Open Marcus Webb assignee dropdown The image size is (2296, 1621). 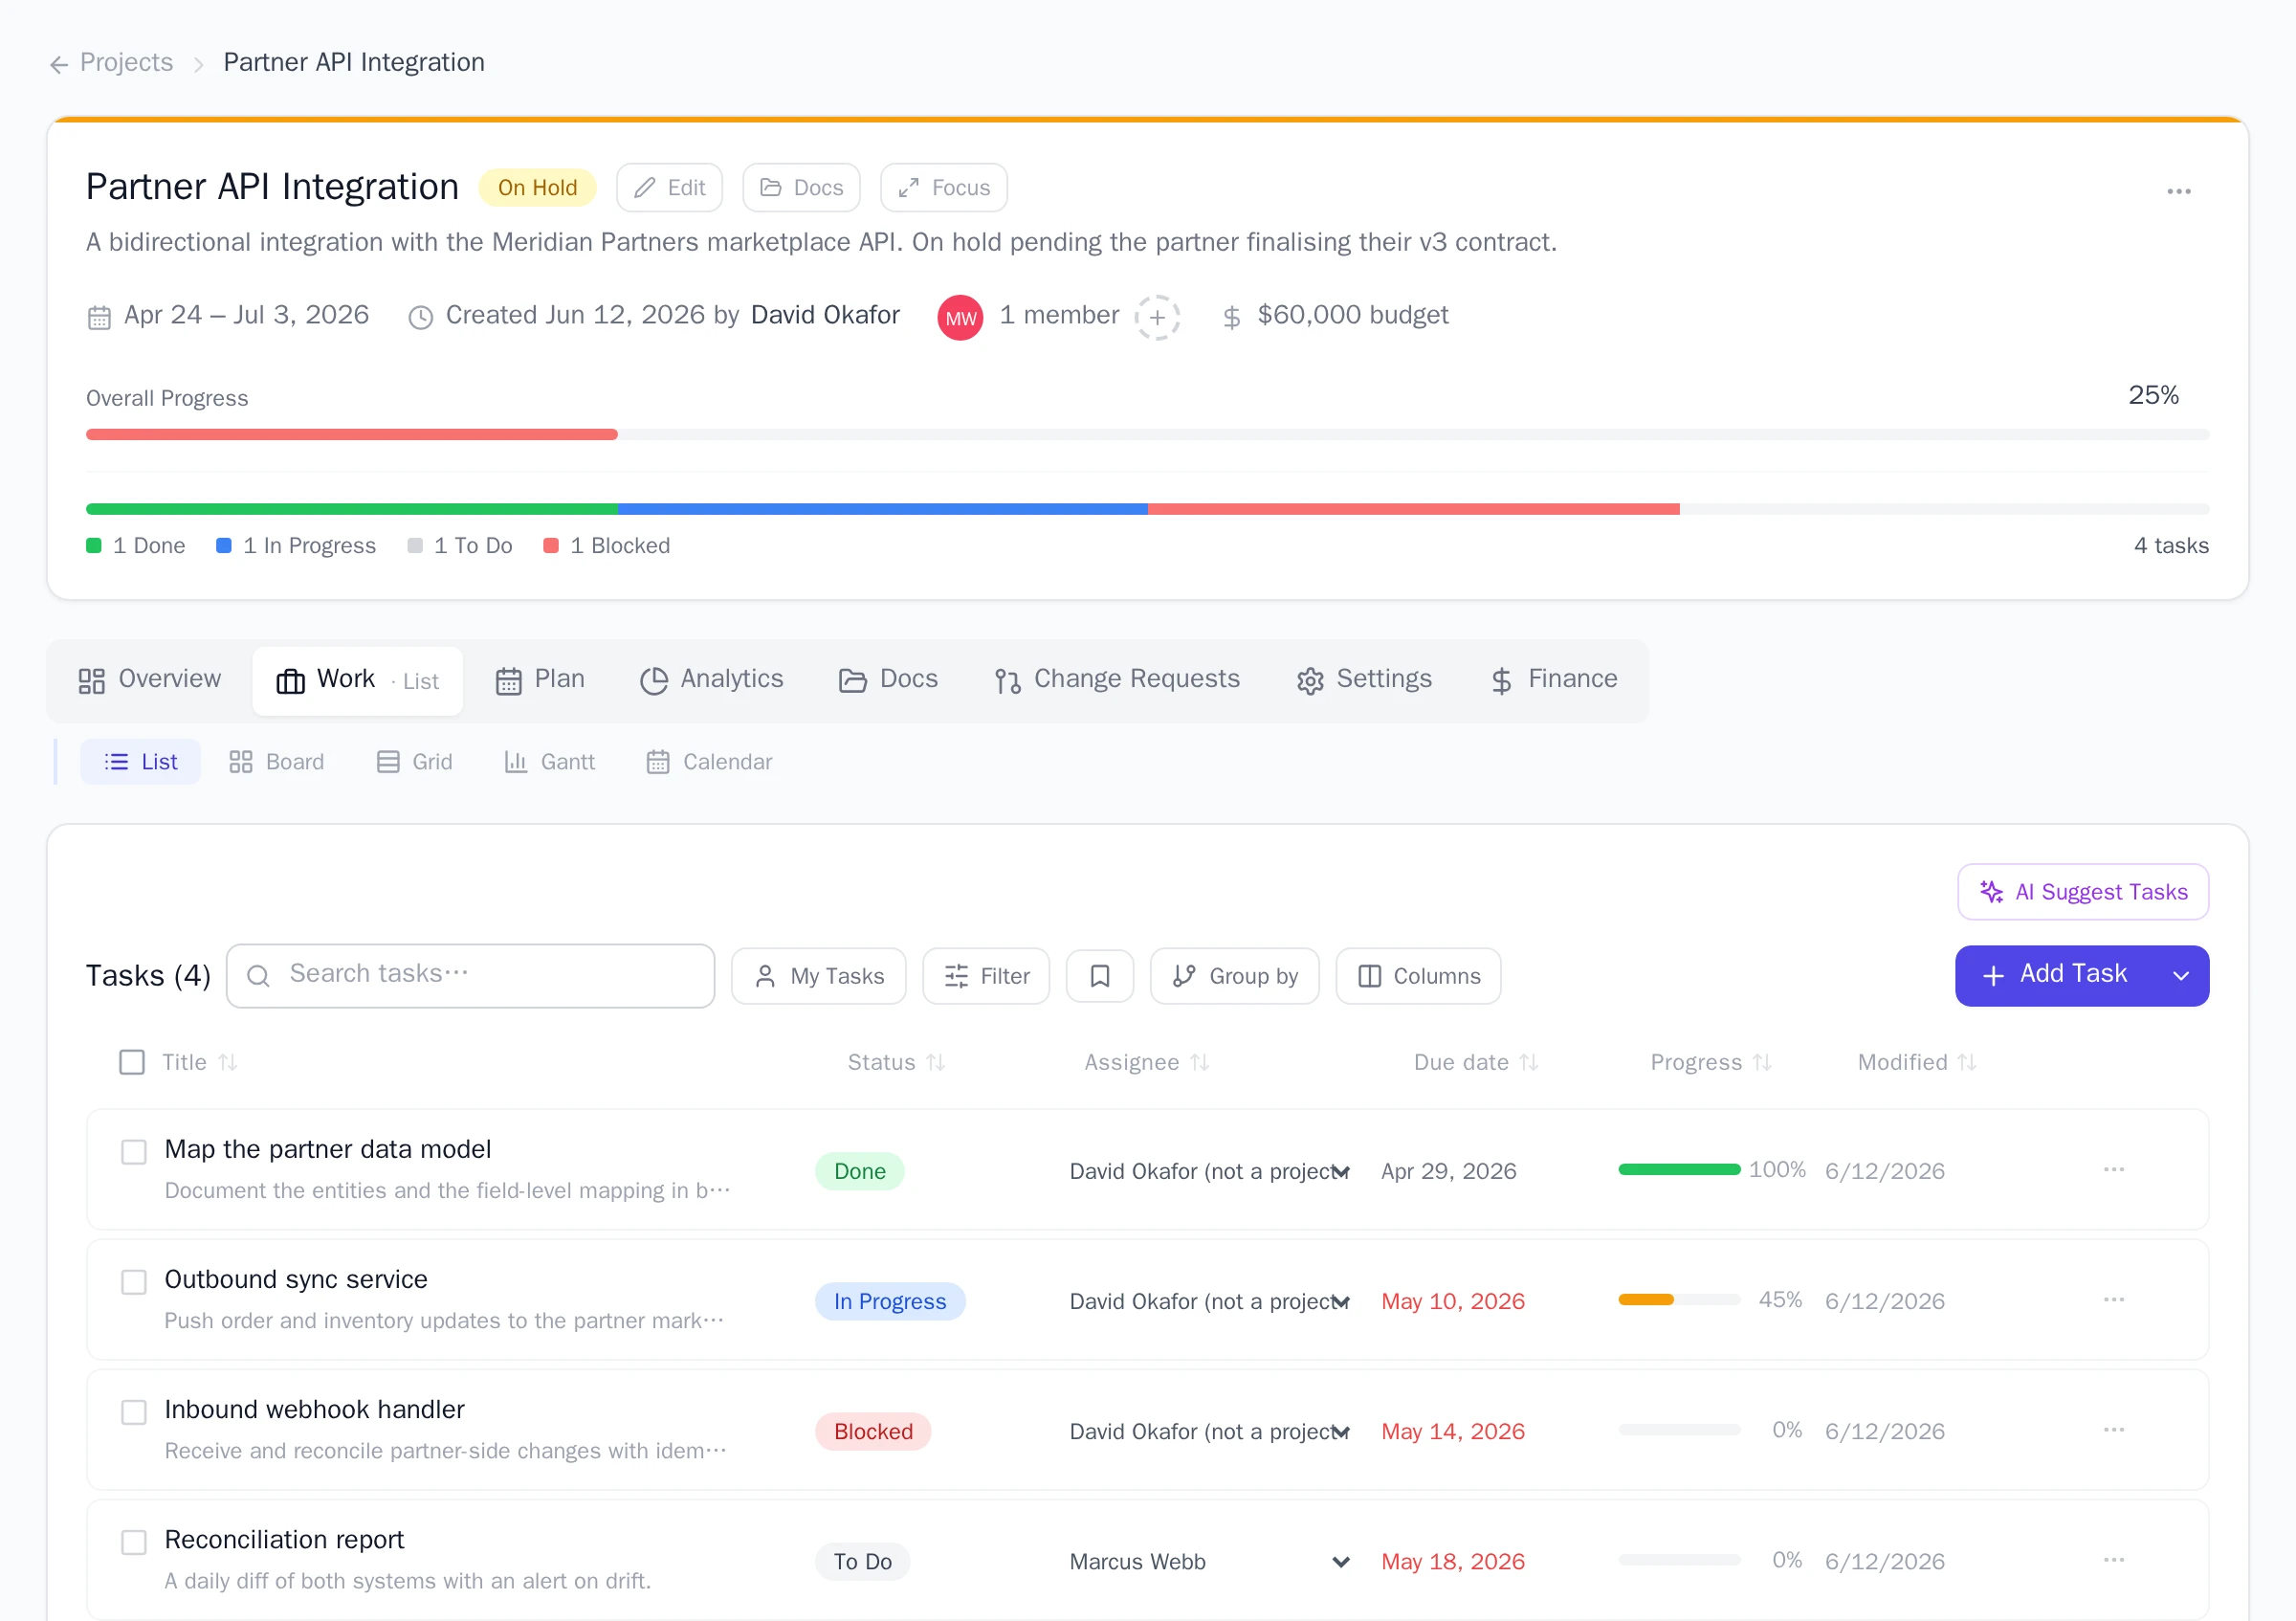tap(1210, 1561)
